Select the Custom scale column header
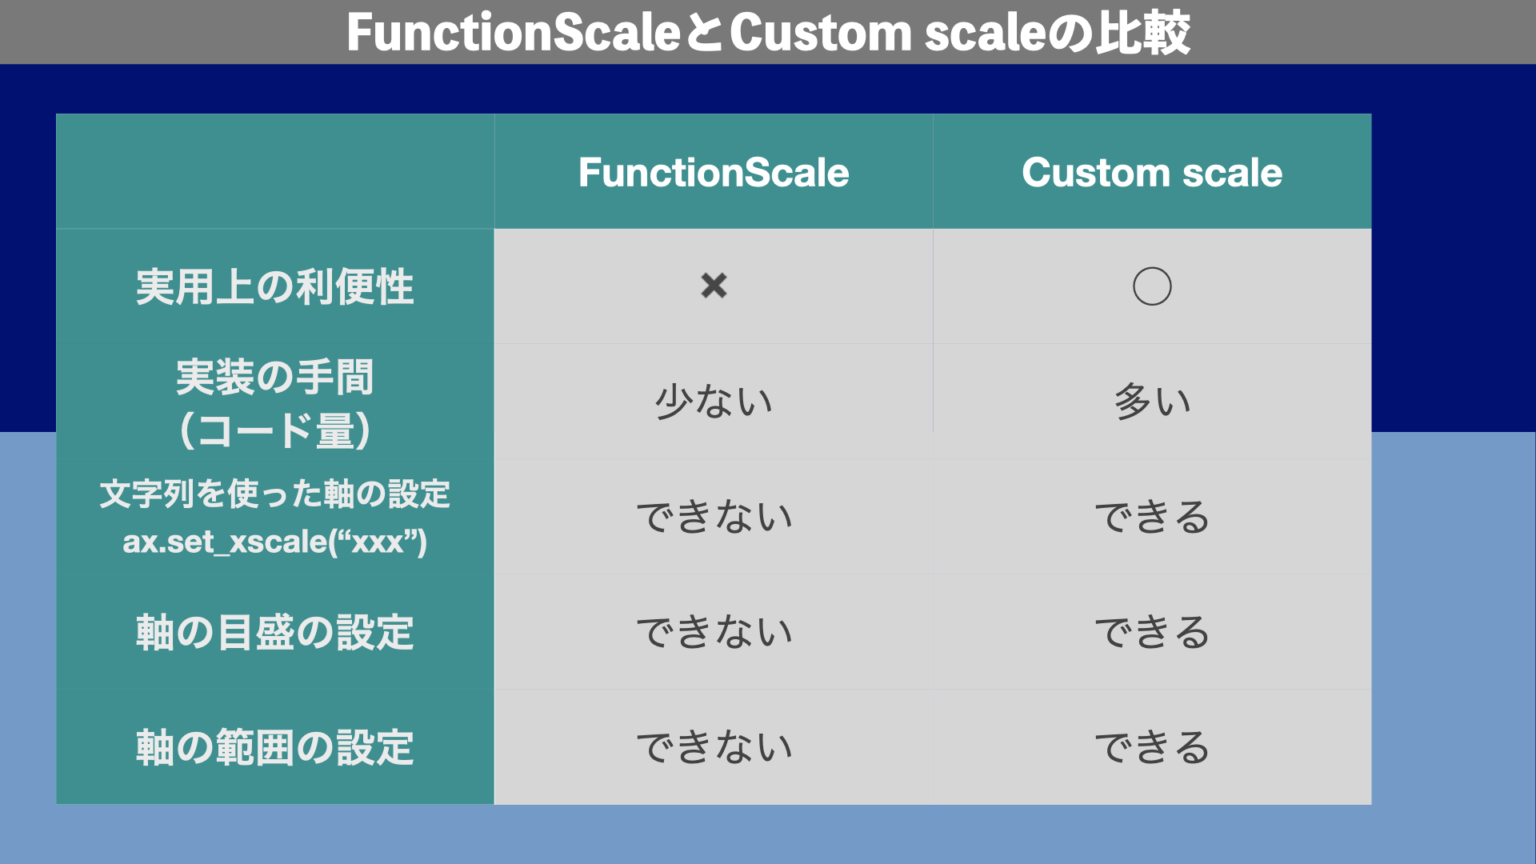Viewport: 1536px width, 864px height. point(1152,172)
